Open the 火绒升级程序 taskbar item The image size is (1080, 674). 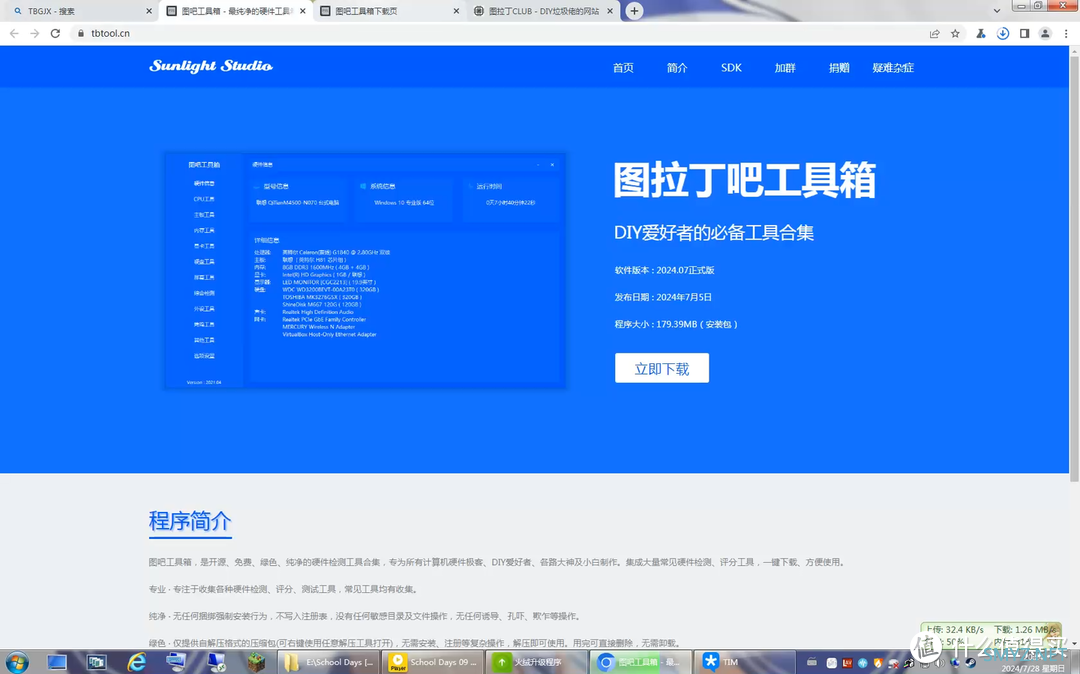pos(536,662)
